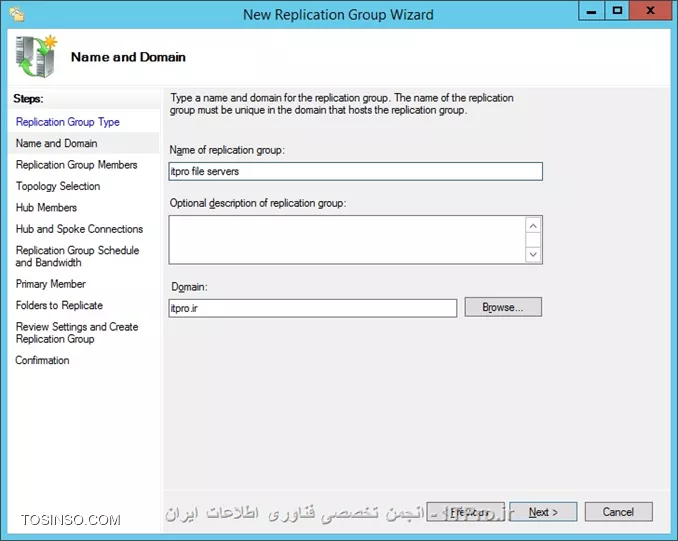
Task: Click the 'Name and Domain' page heading
Action: tap(128, 57)
